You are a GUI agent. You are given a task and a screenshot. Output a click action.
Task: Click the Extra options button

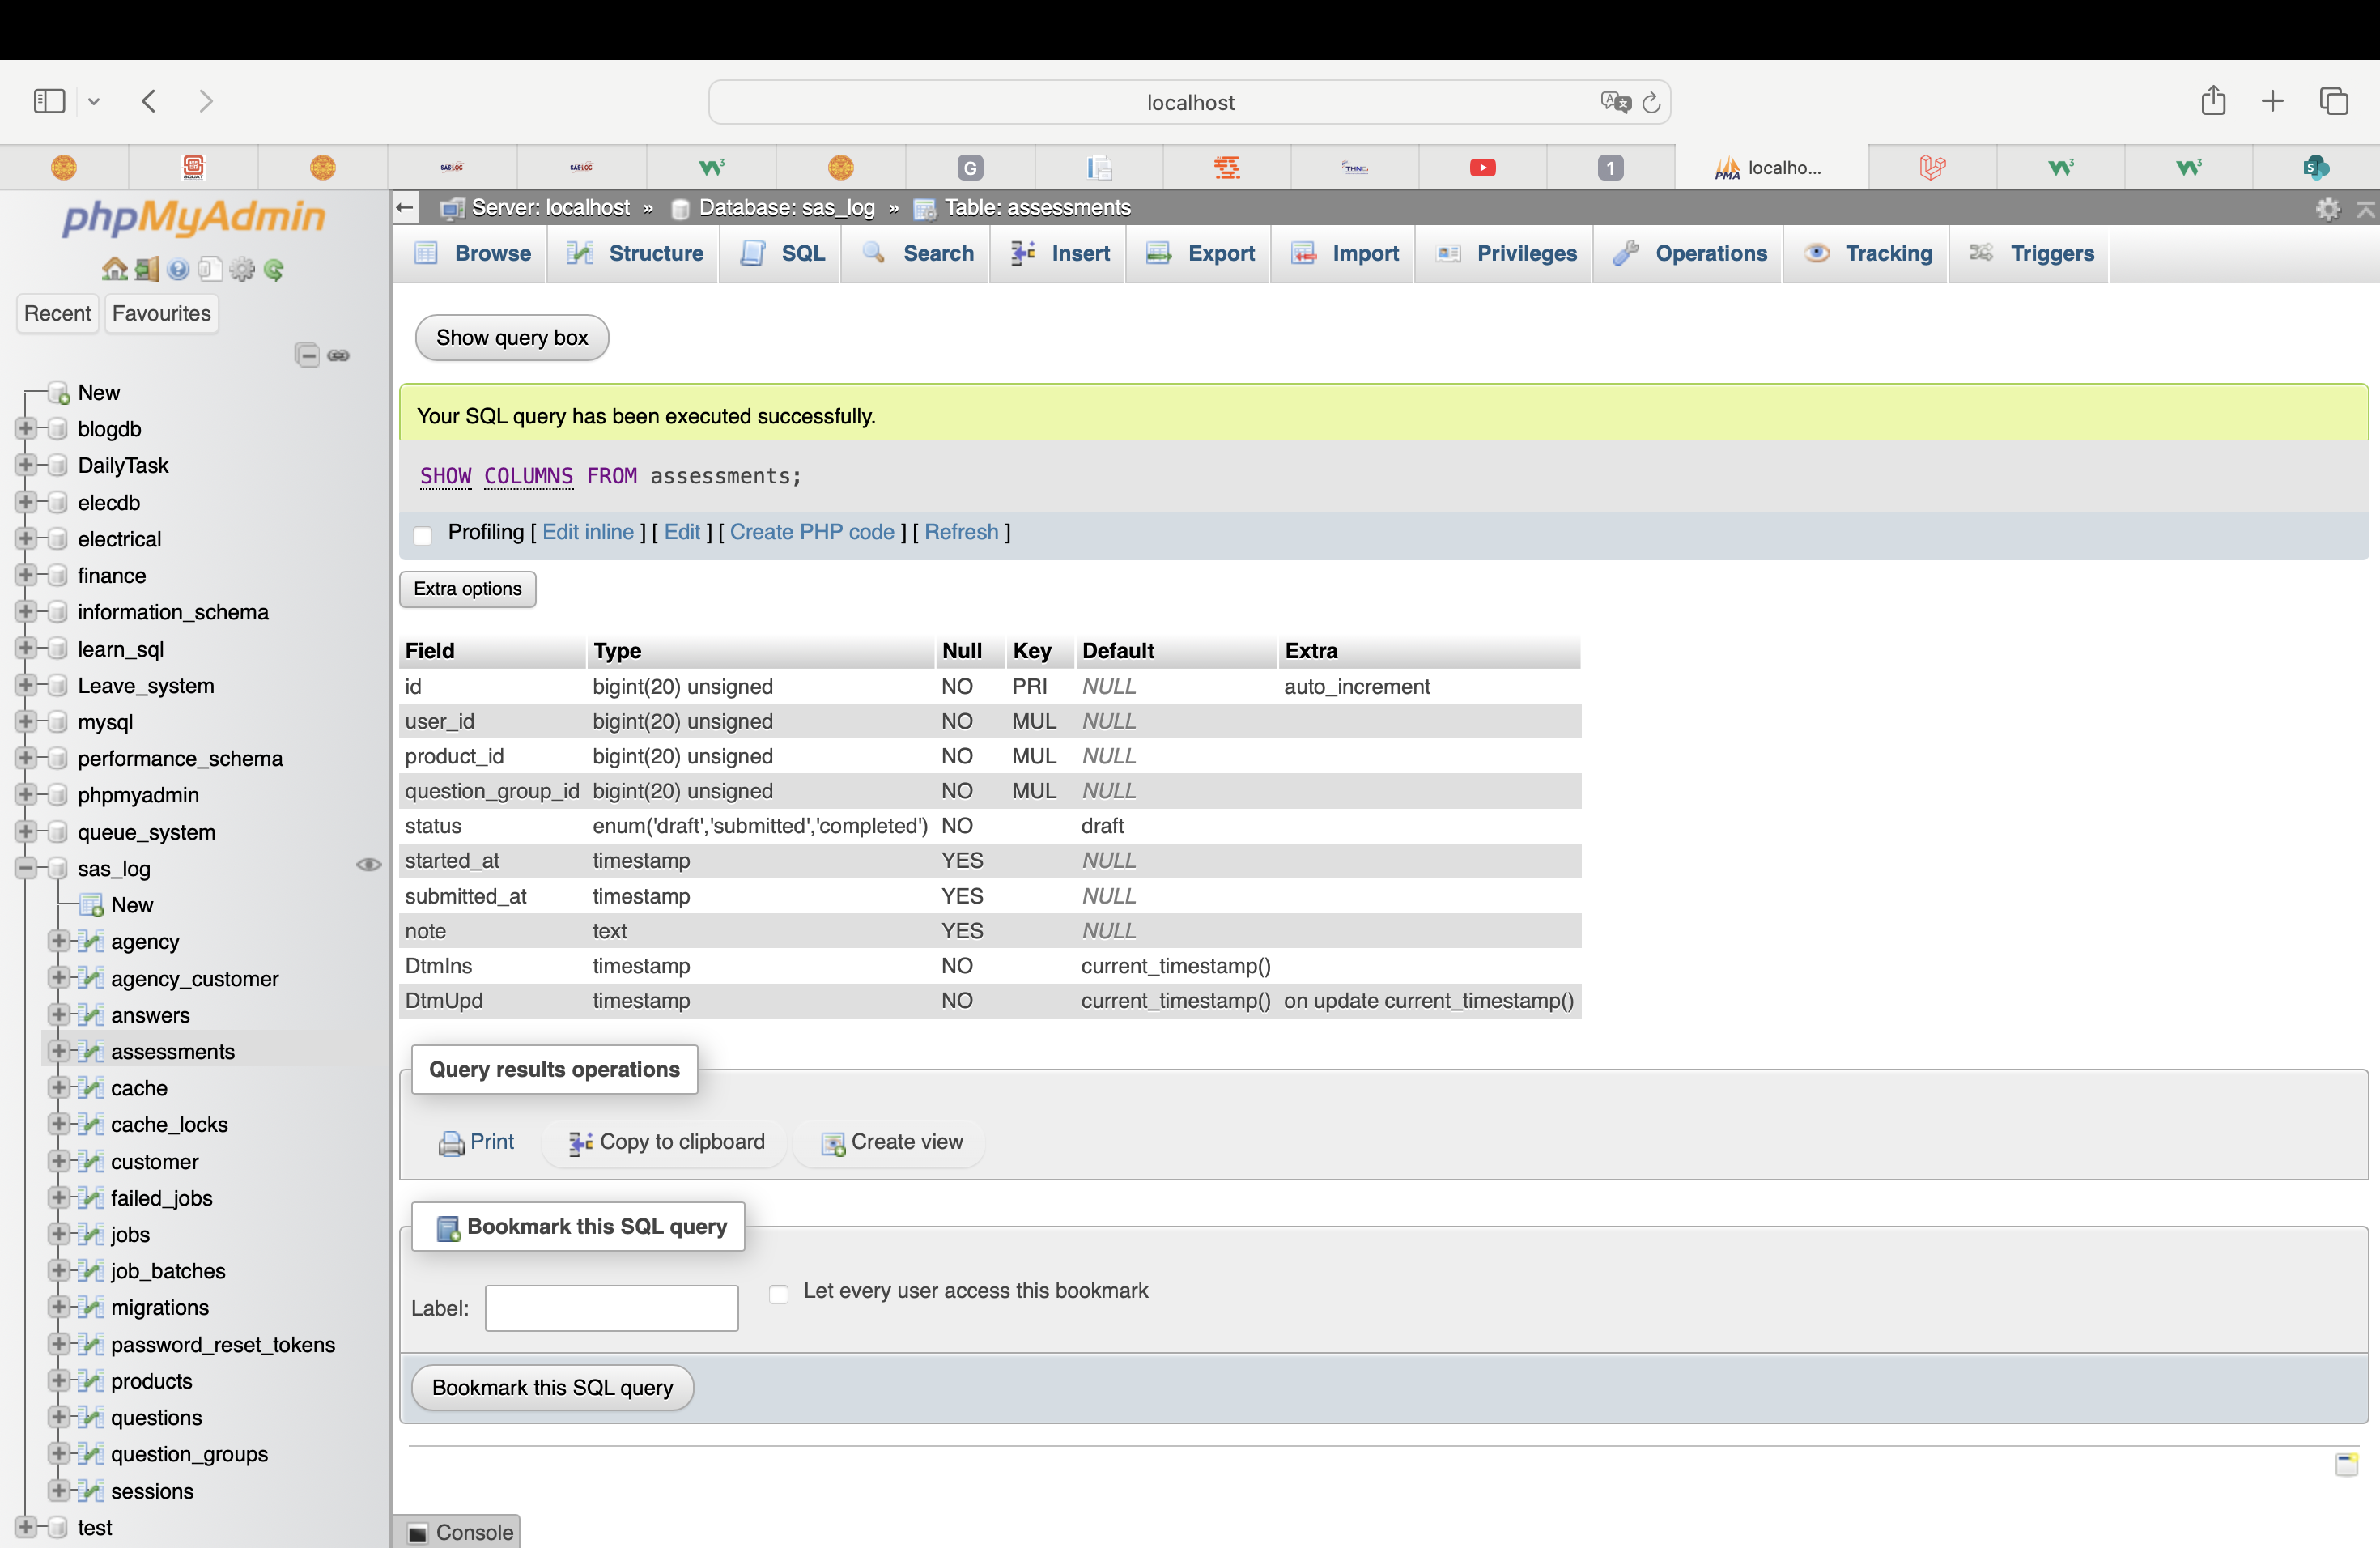click(467, 589)
